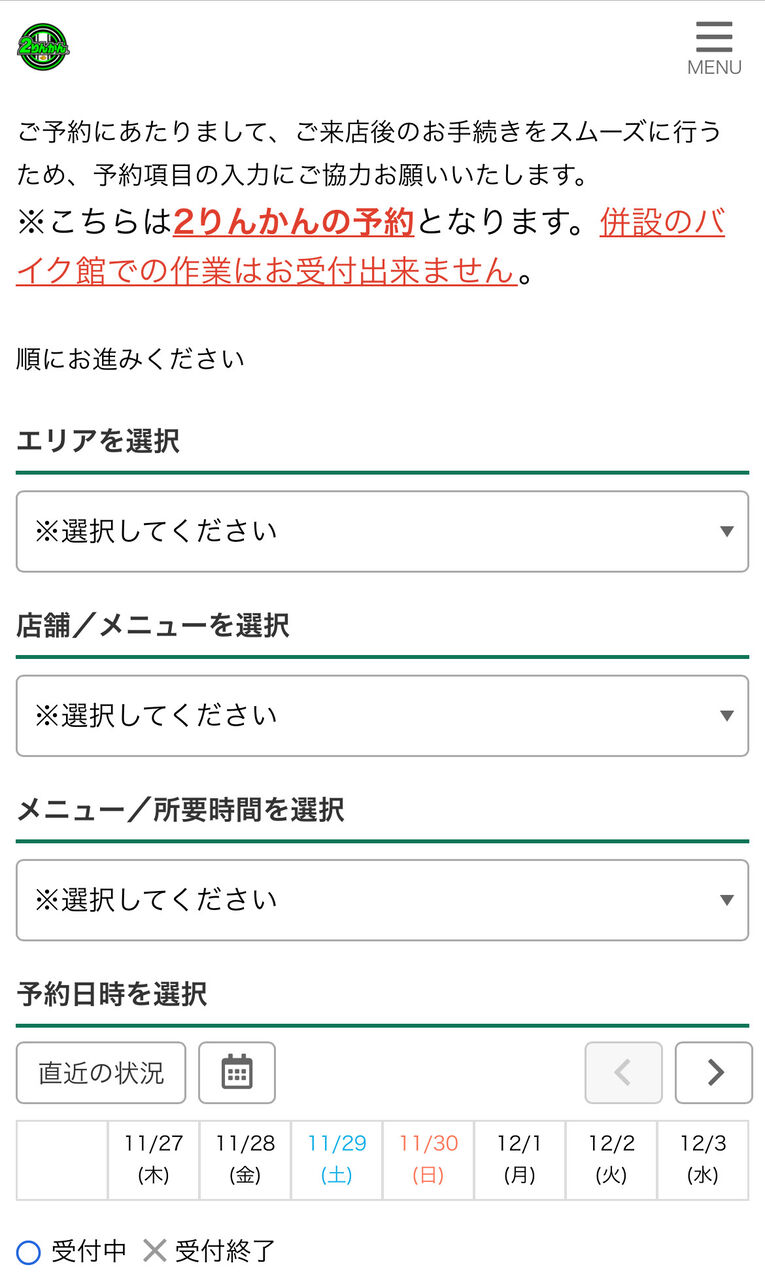Image resolution: width=765 pixels, height=1280 pixels.
Task: Click the blue circle 受付中 legend icon
Action: click(x=29, y=1251)
